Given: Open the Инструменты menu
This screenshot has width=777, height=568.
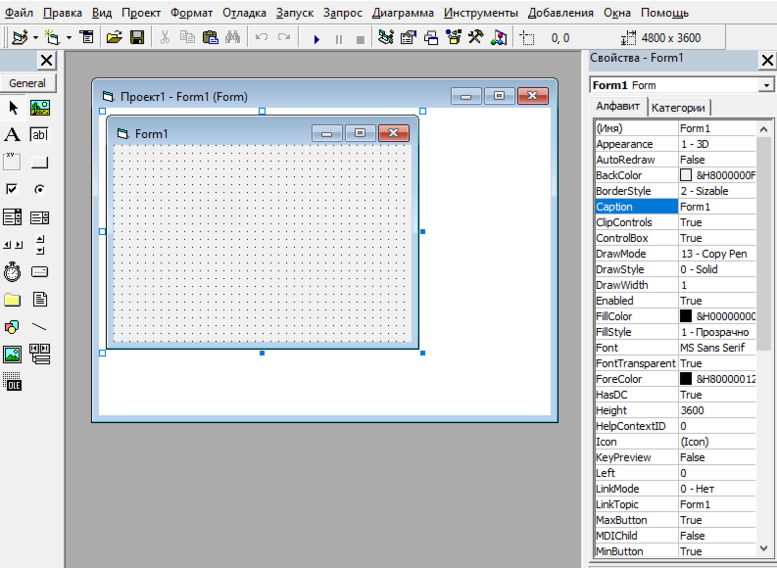Looking at the screenshot, I should tap(481, 13).
